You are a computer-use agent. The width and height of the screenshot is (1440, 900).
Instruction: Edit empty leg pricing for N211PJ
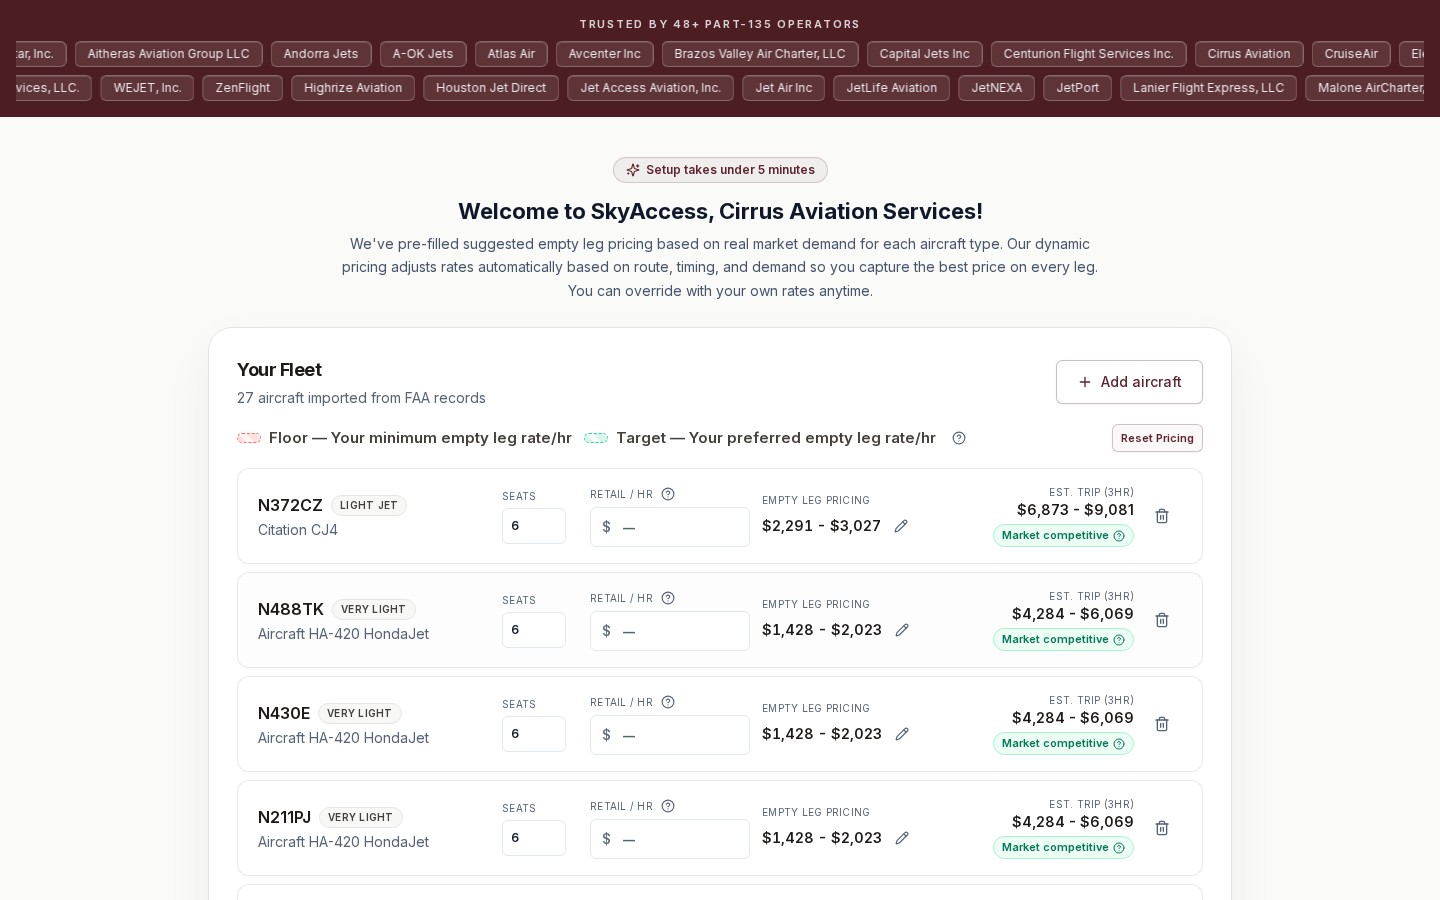[902, 838]
